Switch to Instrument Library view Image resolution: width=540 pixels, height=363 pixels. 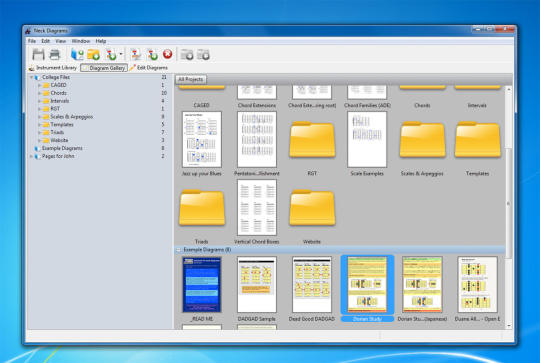(53, 68)
